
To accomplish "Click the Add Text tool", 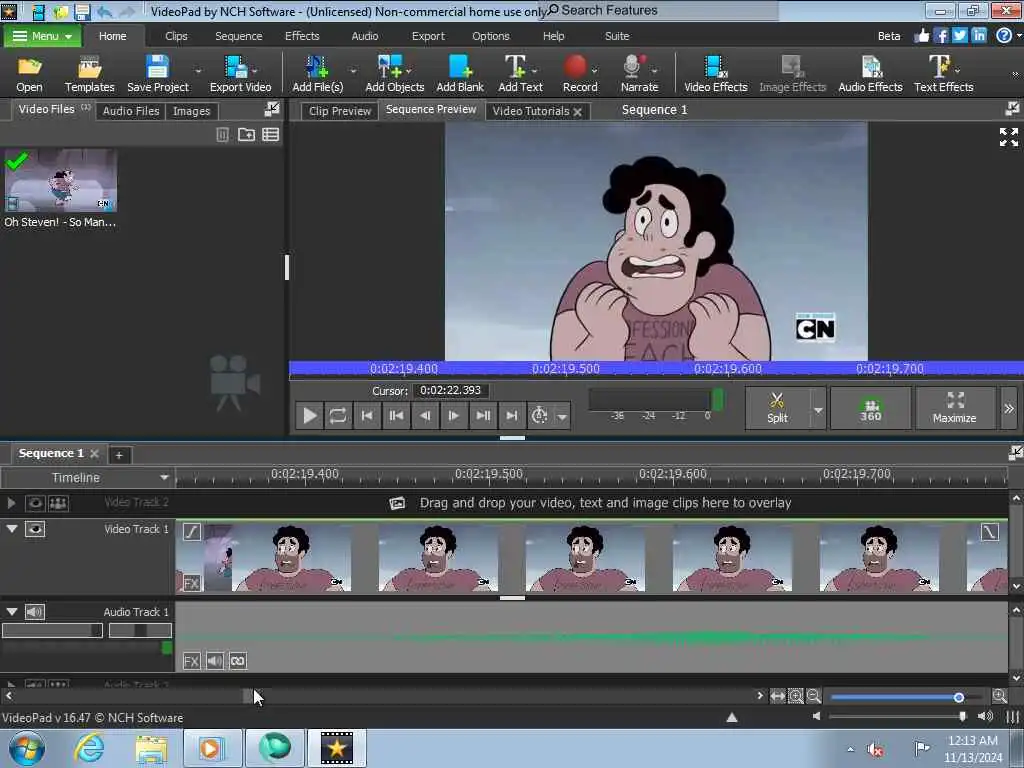I will point(520,74).
